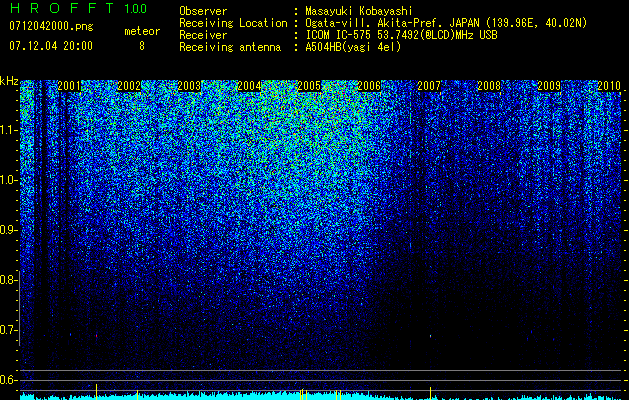629x400 pixels.
Task: Click the yellow meteor marker between 2001 and 2002
Action: pos(96,392)
